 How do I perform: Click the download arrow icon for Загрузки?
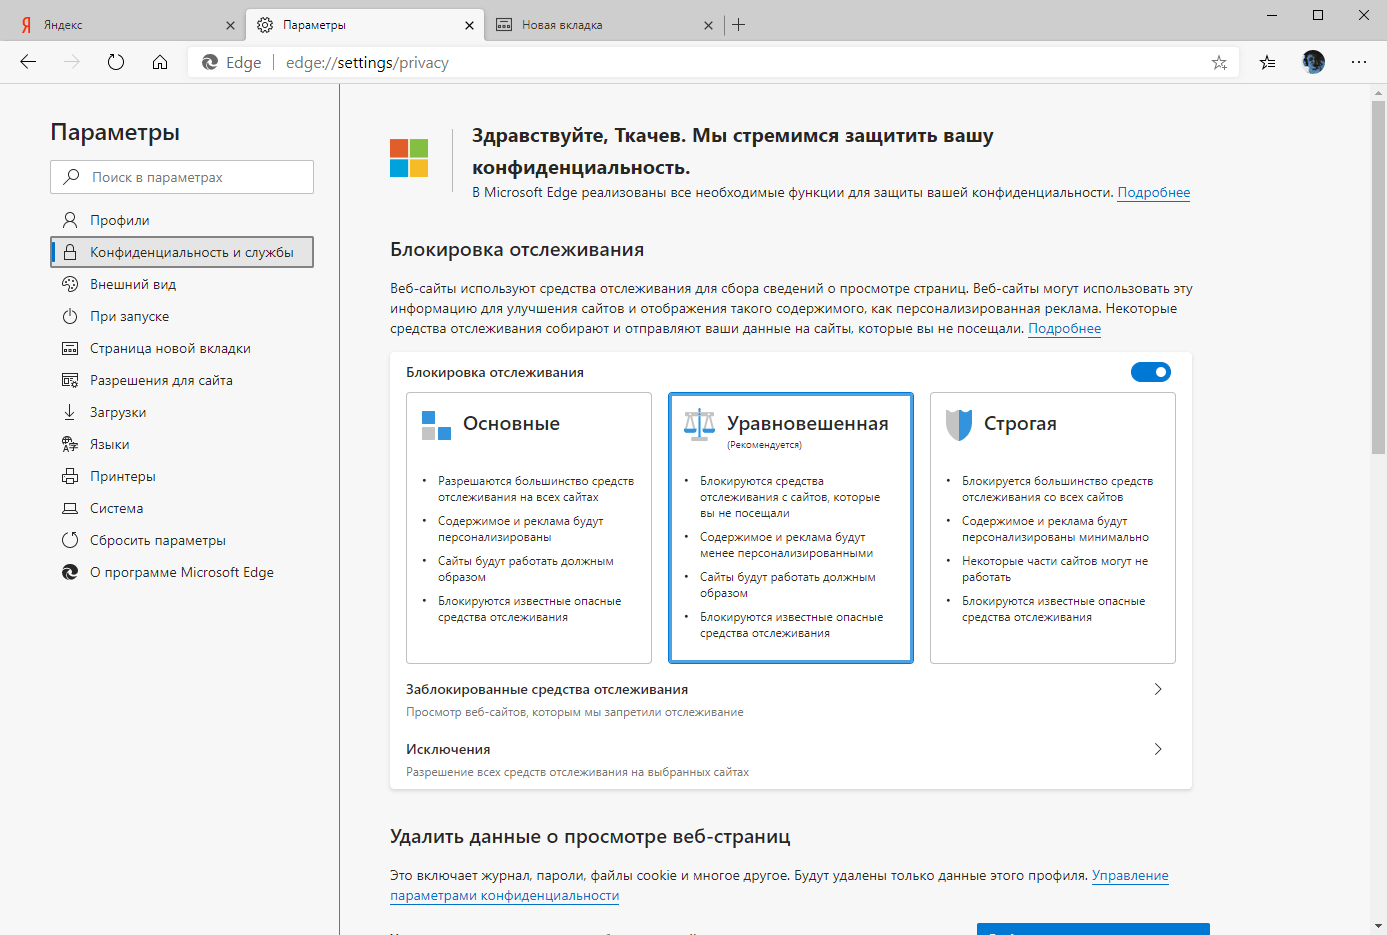(70, 412)
